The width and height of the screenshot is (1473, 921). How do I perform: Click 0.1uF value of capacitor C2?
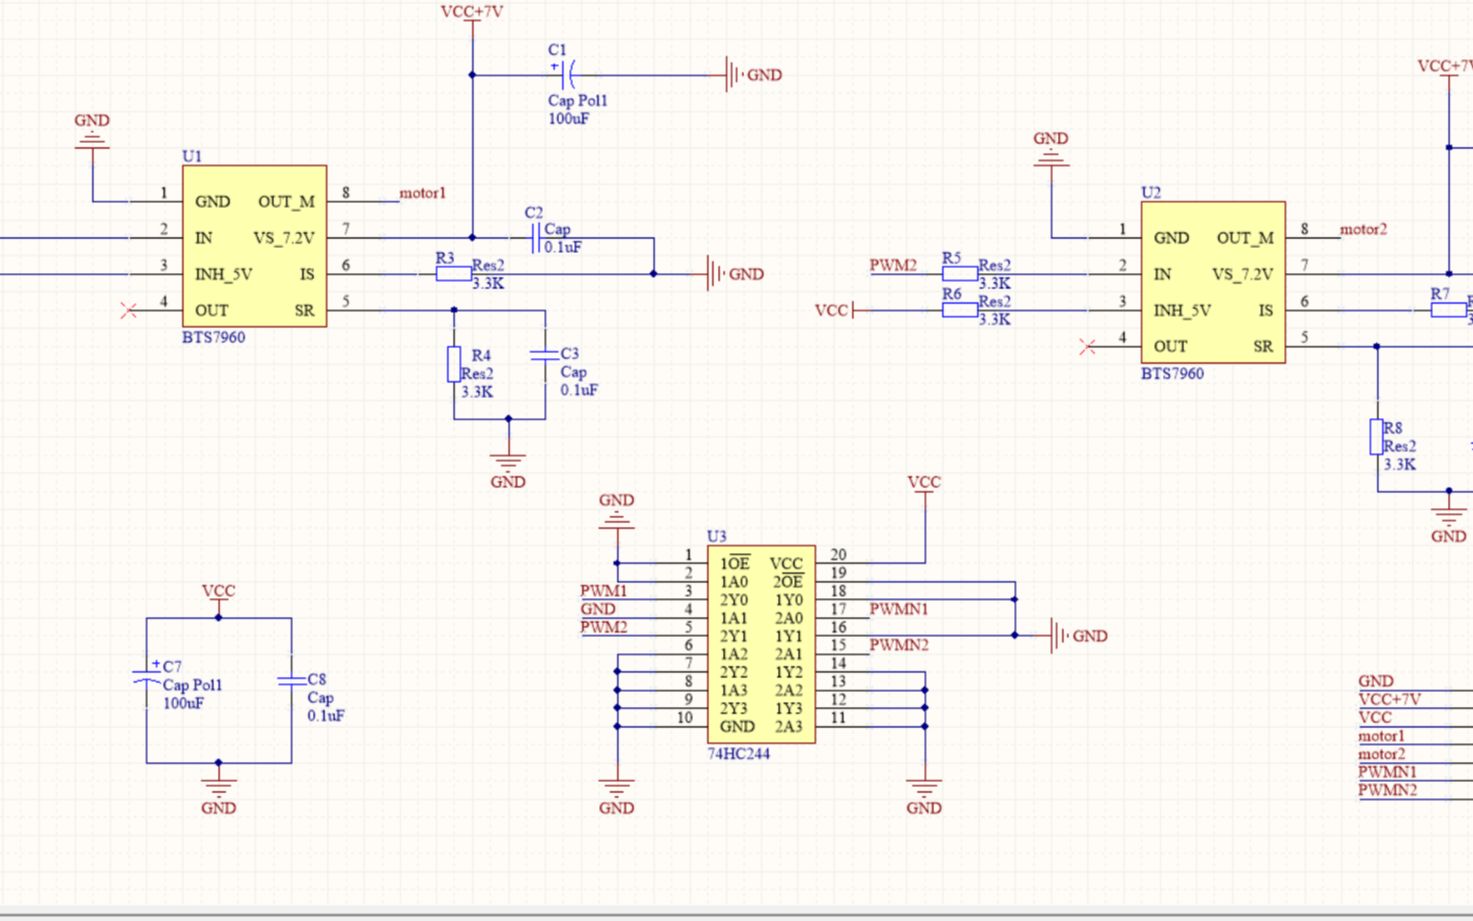(563, 247)
